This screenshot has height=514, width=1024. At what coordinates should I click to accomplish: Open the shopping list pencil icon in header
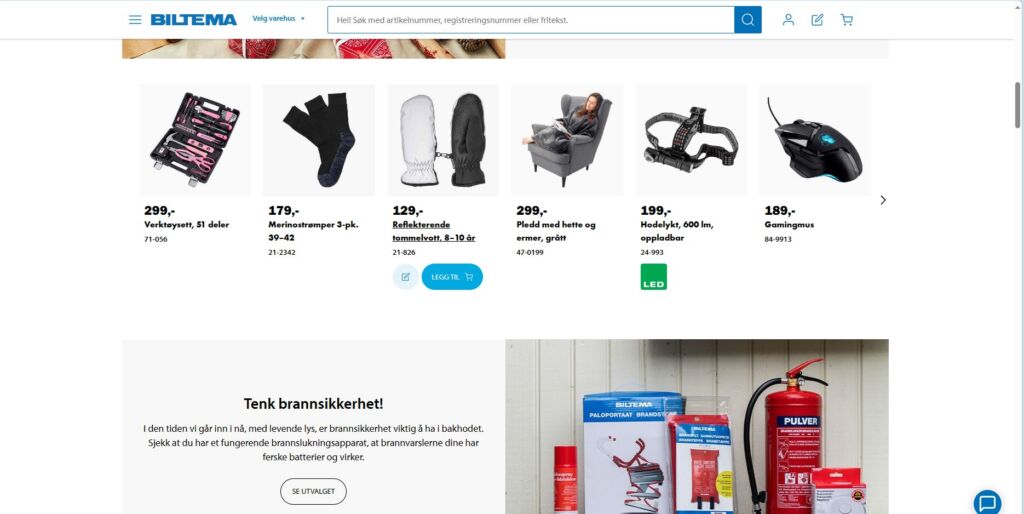pyautogui.click(x=817, y=20)
